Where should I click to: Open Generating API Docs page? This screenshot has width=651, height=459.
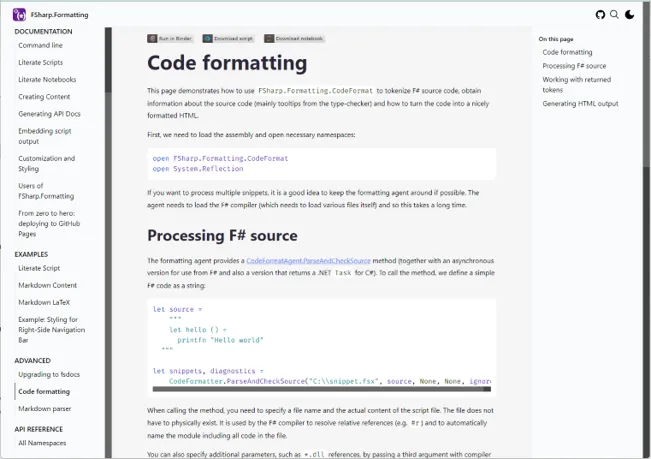click(49, 114)
